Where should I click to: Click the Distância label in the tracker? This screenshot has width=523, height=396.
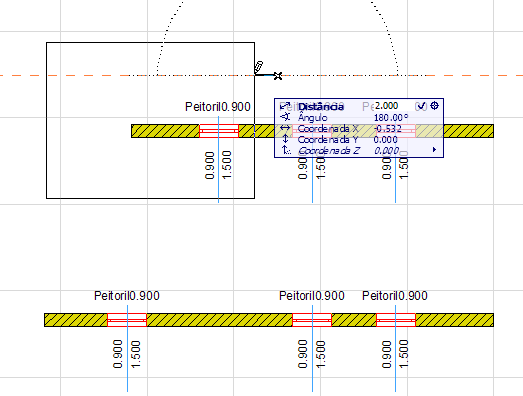[x=321, y=107]
